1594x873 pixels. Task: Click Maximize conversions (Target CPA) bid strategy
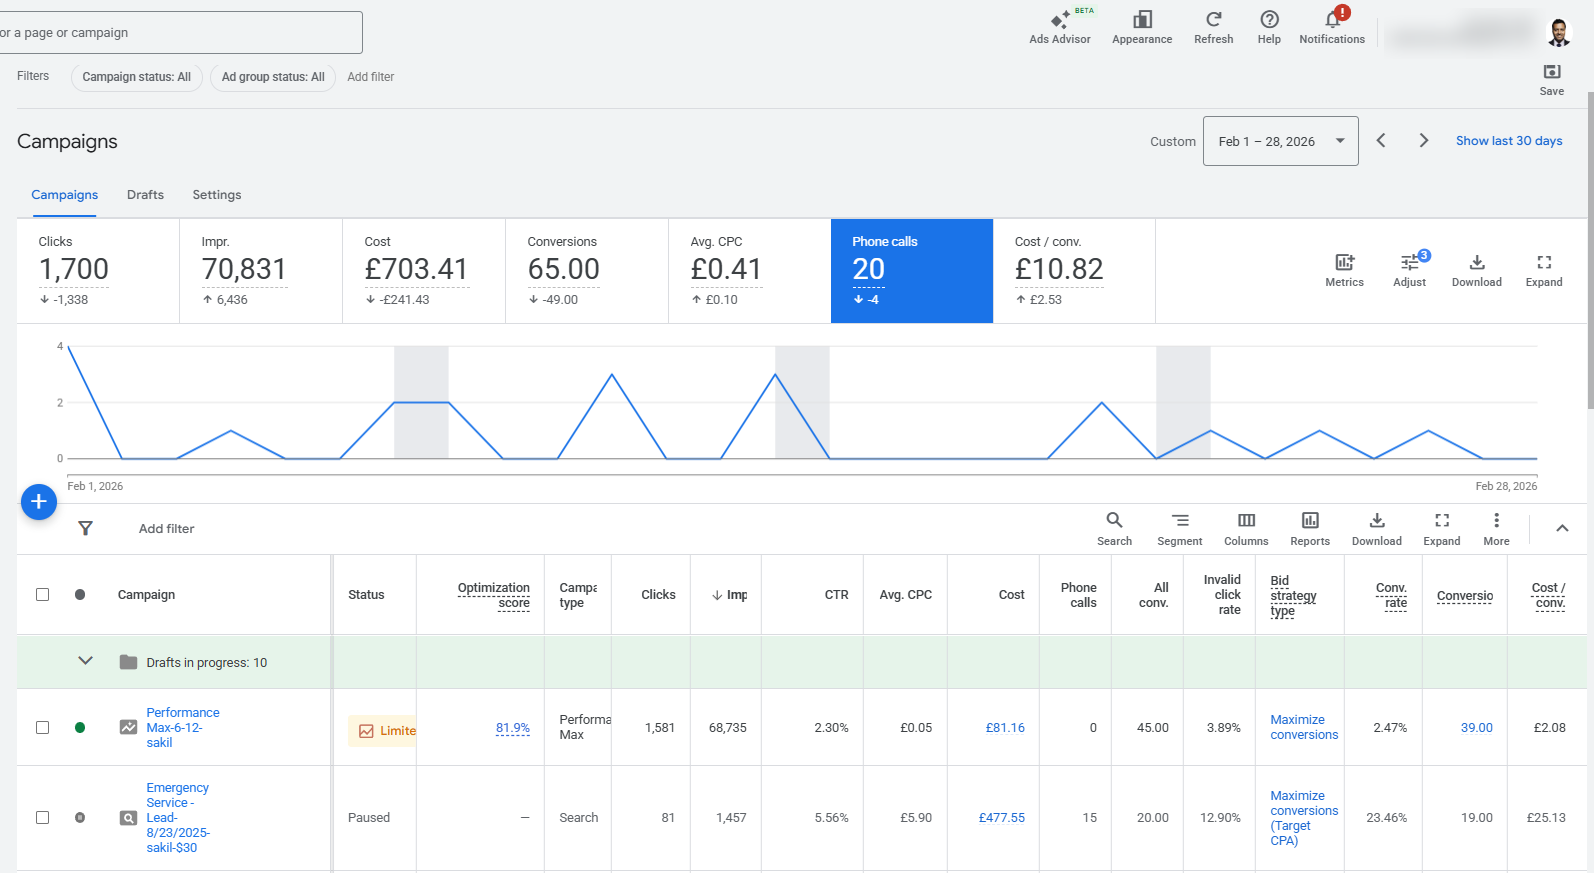[1304, 818]
